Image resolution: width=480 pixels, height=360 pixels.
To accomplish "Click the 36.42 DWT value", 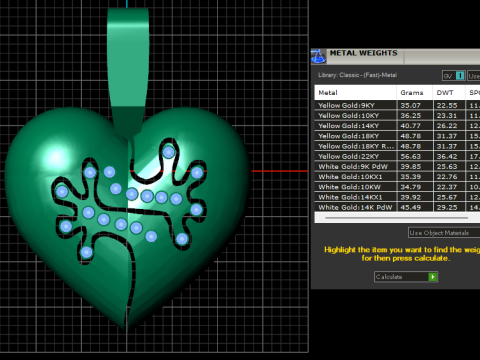I will [447, 156].
